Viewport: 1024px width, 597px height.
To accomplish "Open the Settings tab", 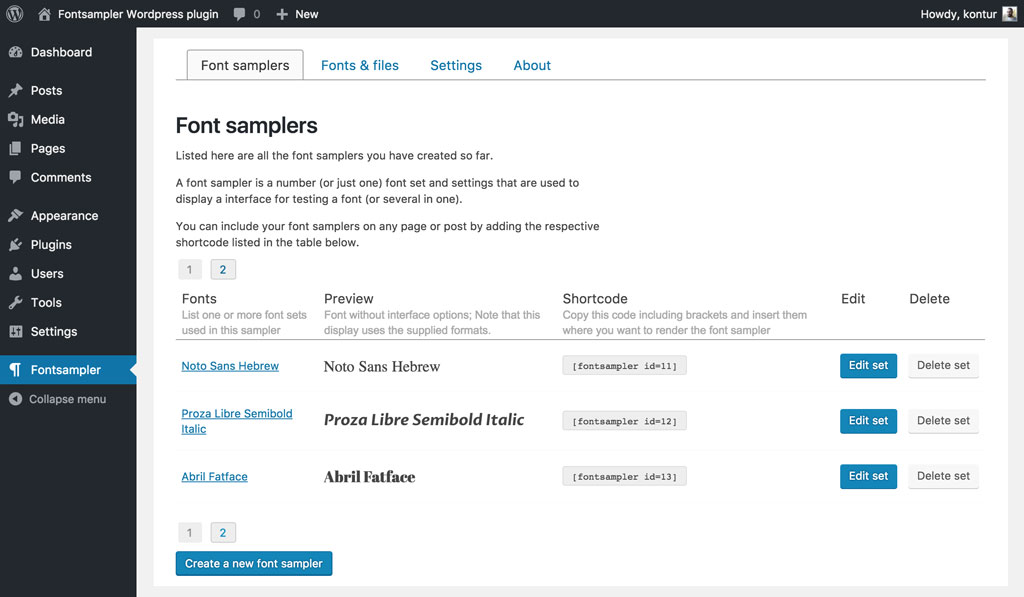I will click(456, 65).
